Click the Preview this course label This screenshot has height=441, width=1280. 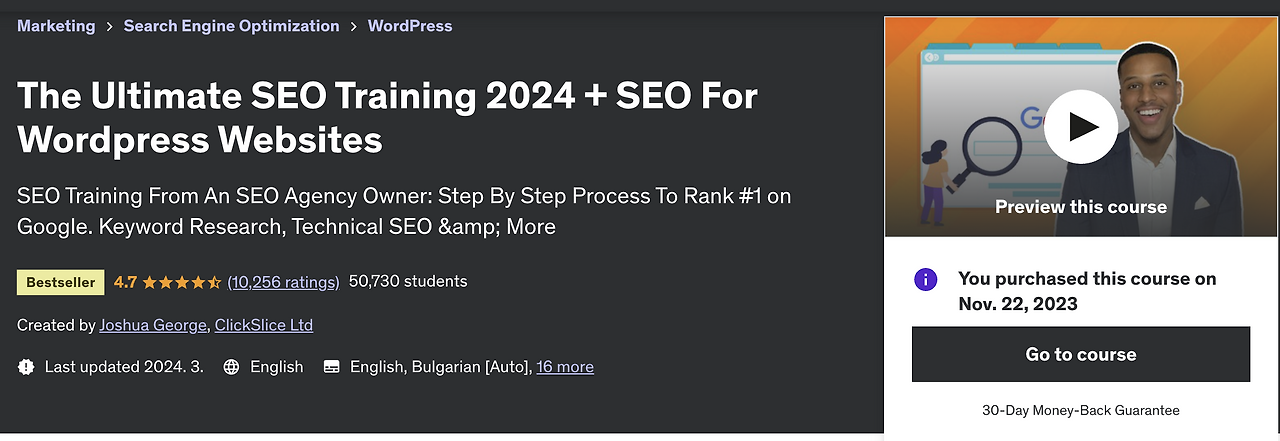pos(1081,207)
